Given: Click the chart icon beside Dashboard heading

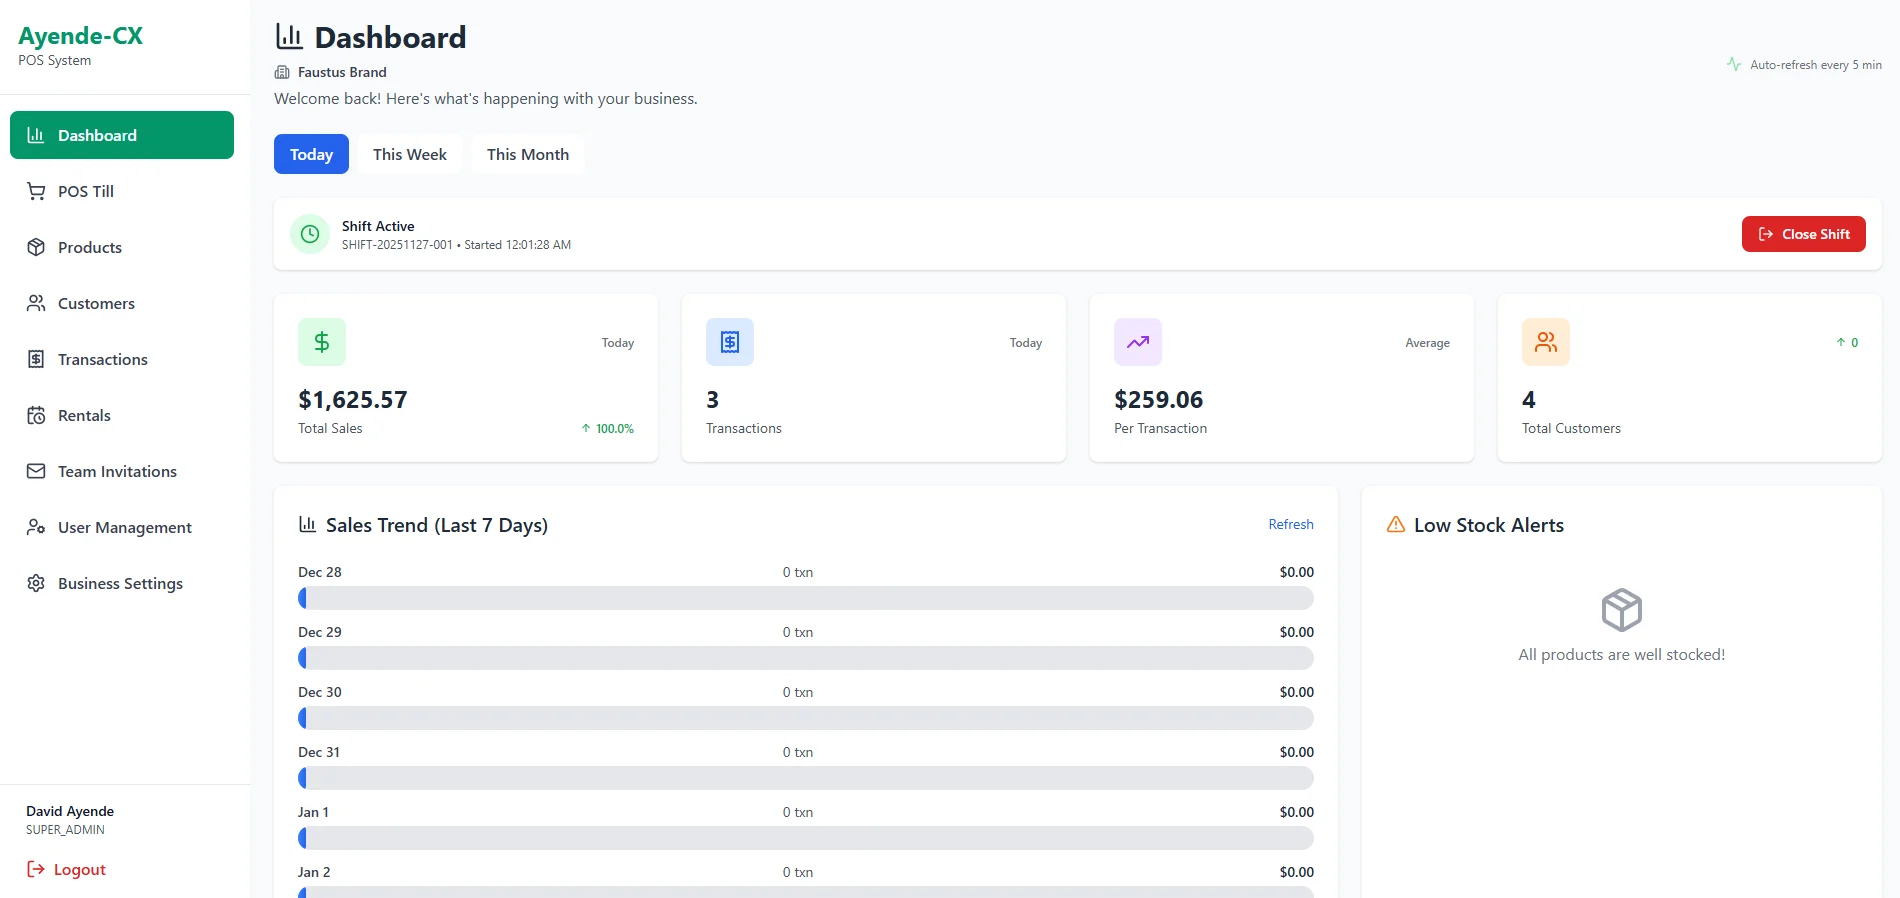Looking at the screenshot, I should (x=289, y=37).
